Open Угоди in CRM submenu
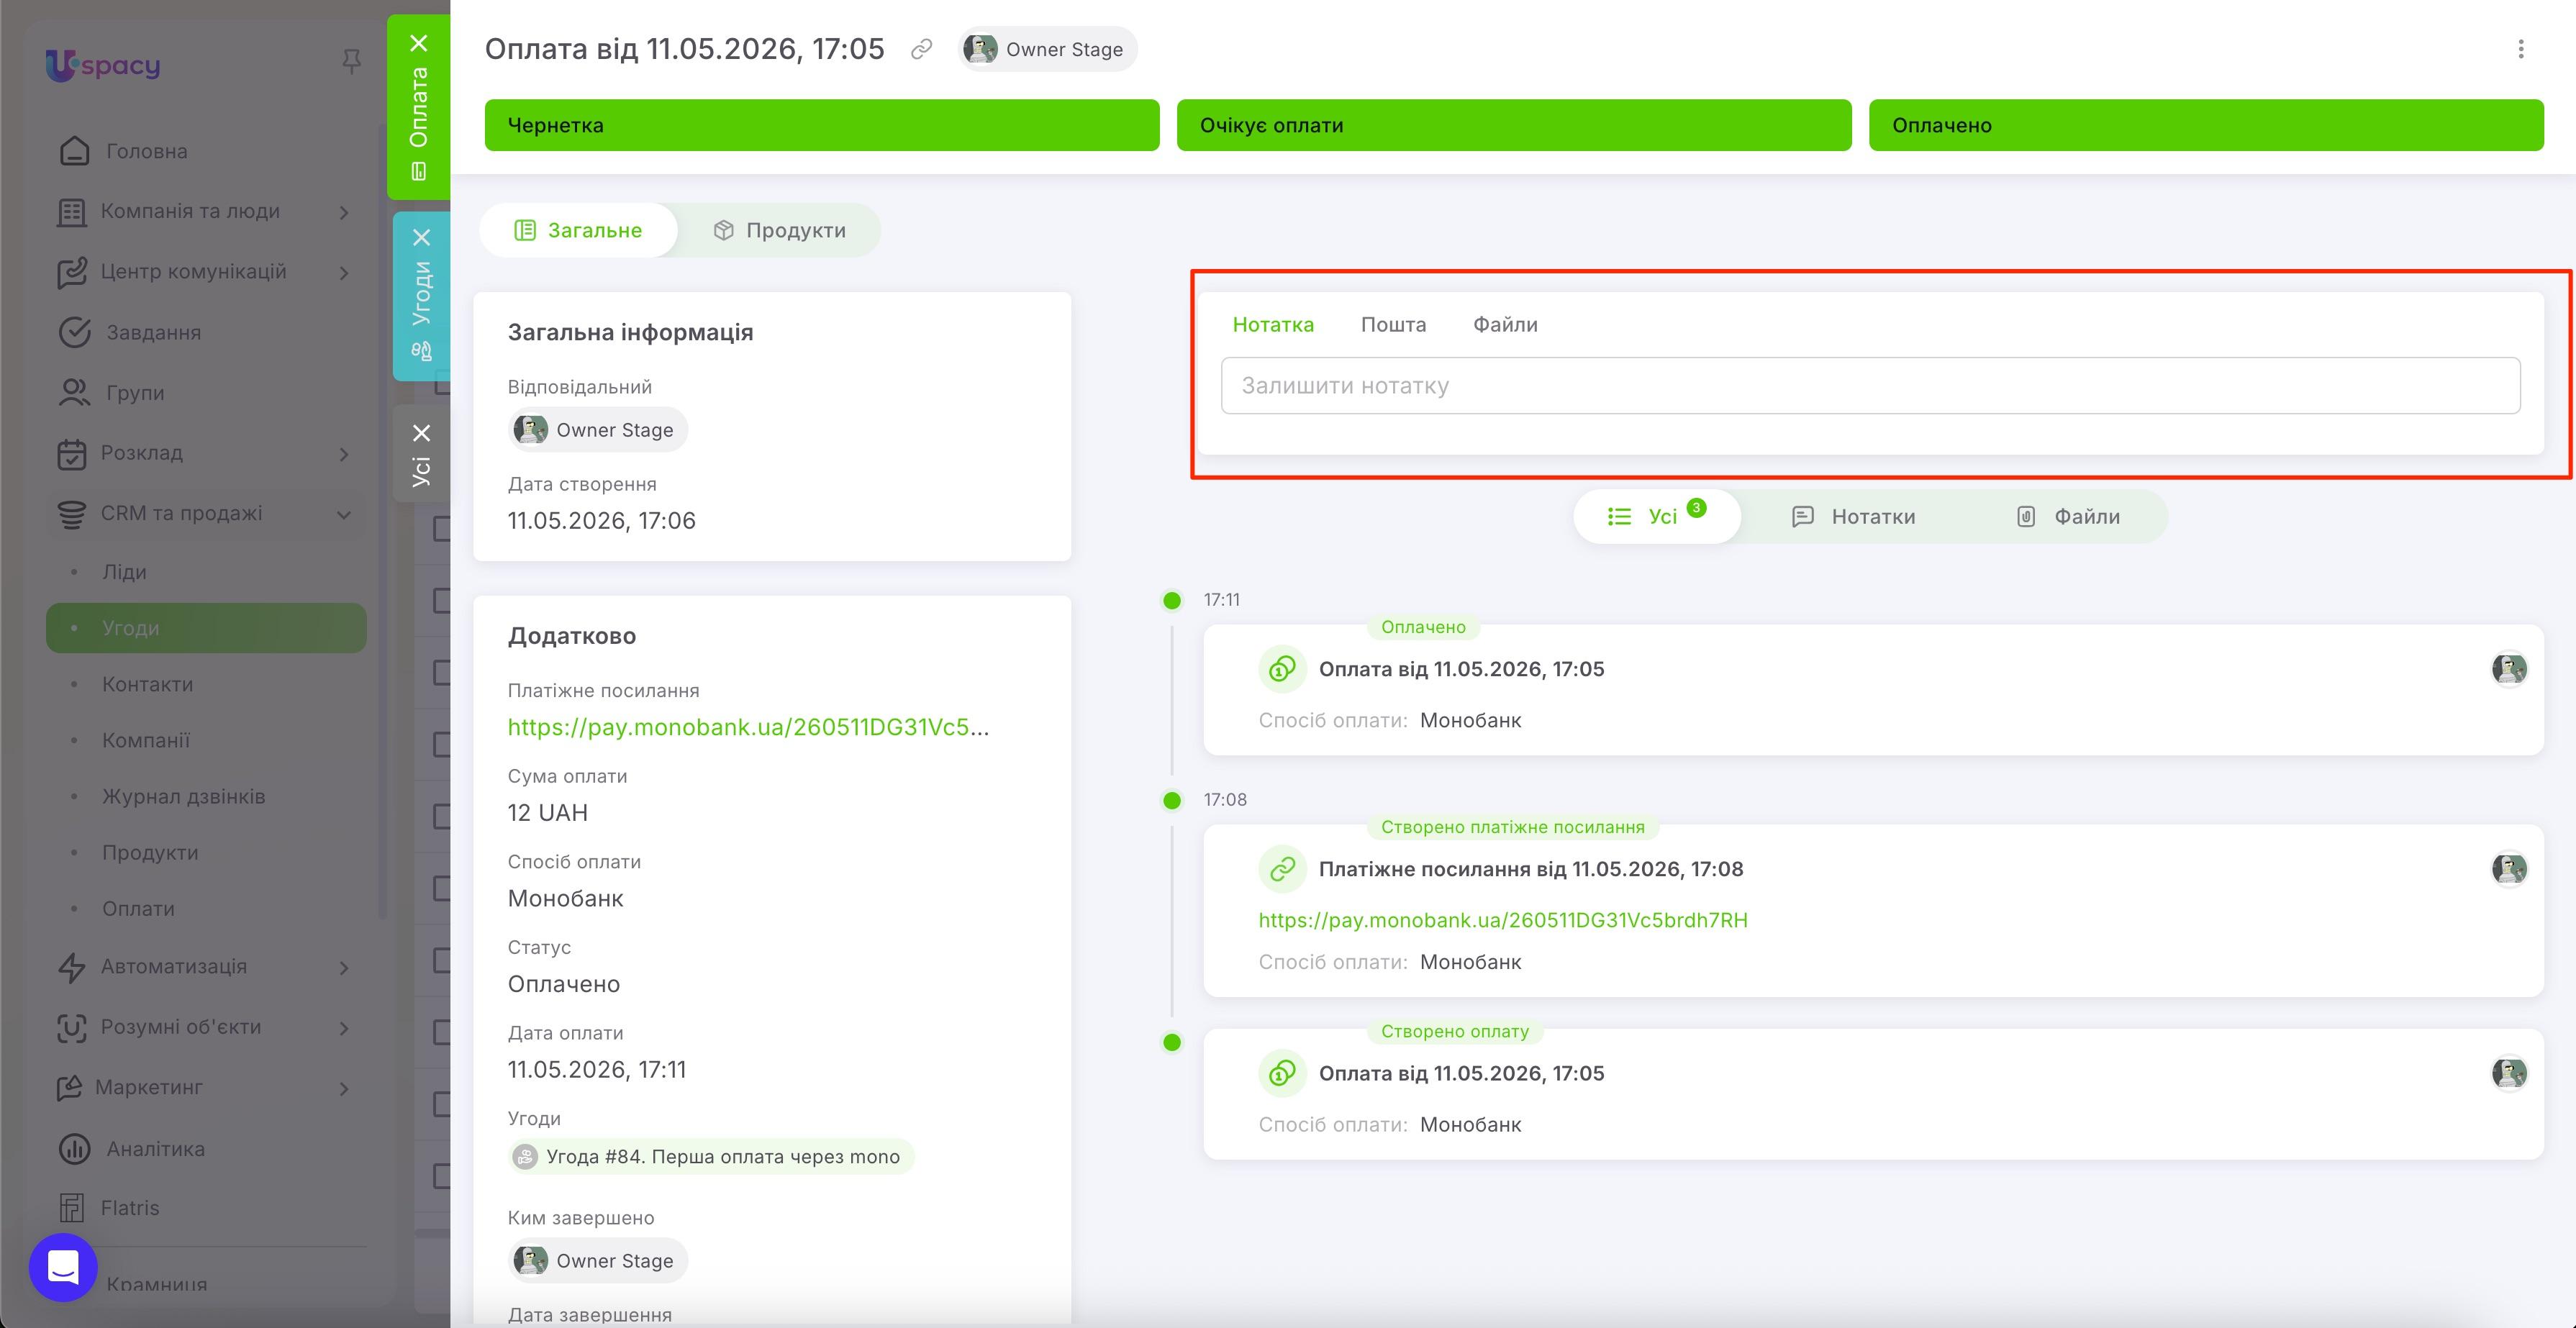Image resolution: width=2576 pixels, height=1328 pixels. click(206, 628)
